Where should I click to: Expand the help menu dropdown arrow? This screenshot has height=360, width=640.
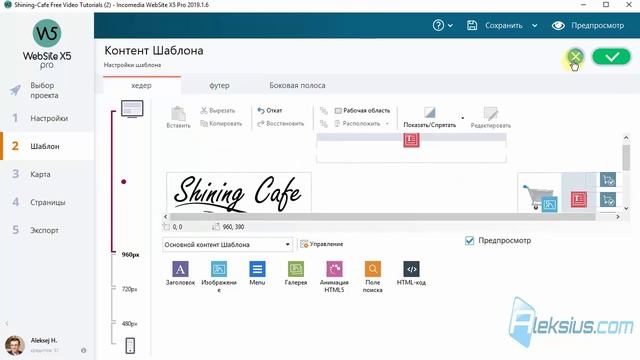pos(450,25)
